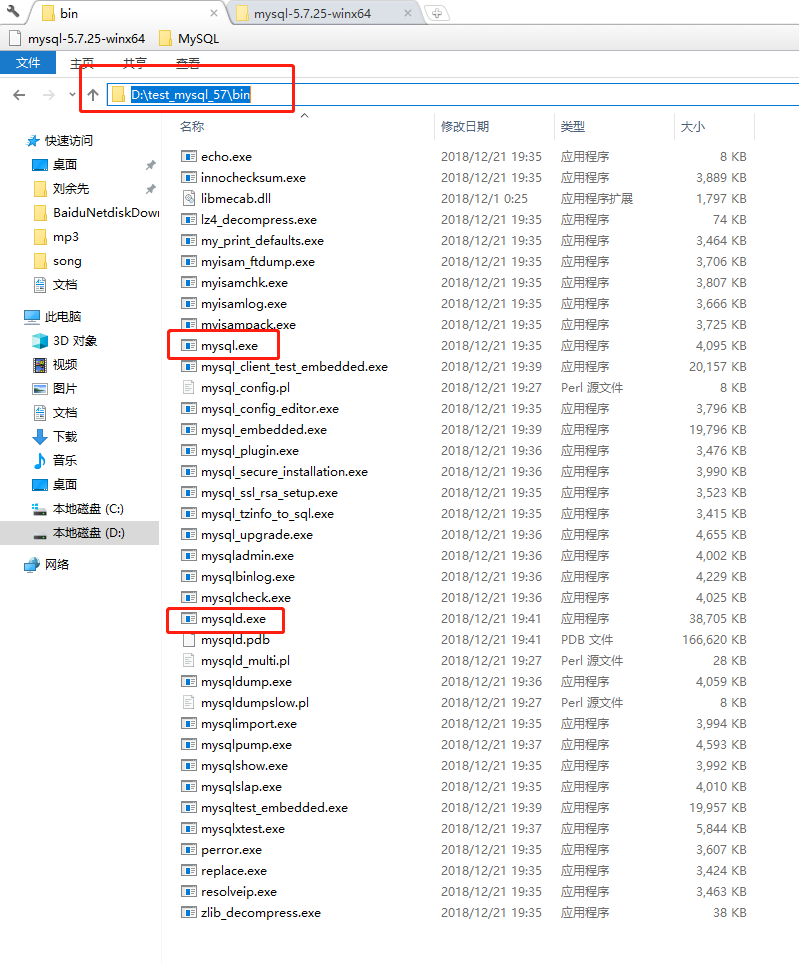799x965 pixels.
Task: Select mysql.exe file icon
Action: coord(188,345)
